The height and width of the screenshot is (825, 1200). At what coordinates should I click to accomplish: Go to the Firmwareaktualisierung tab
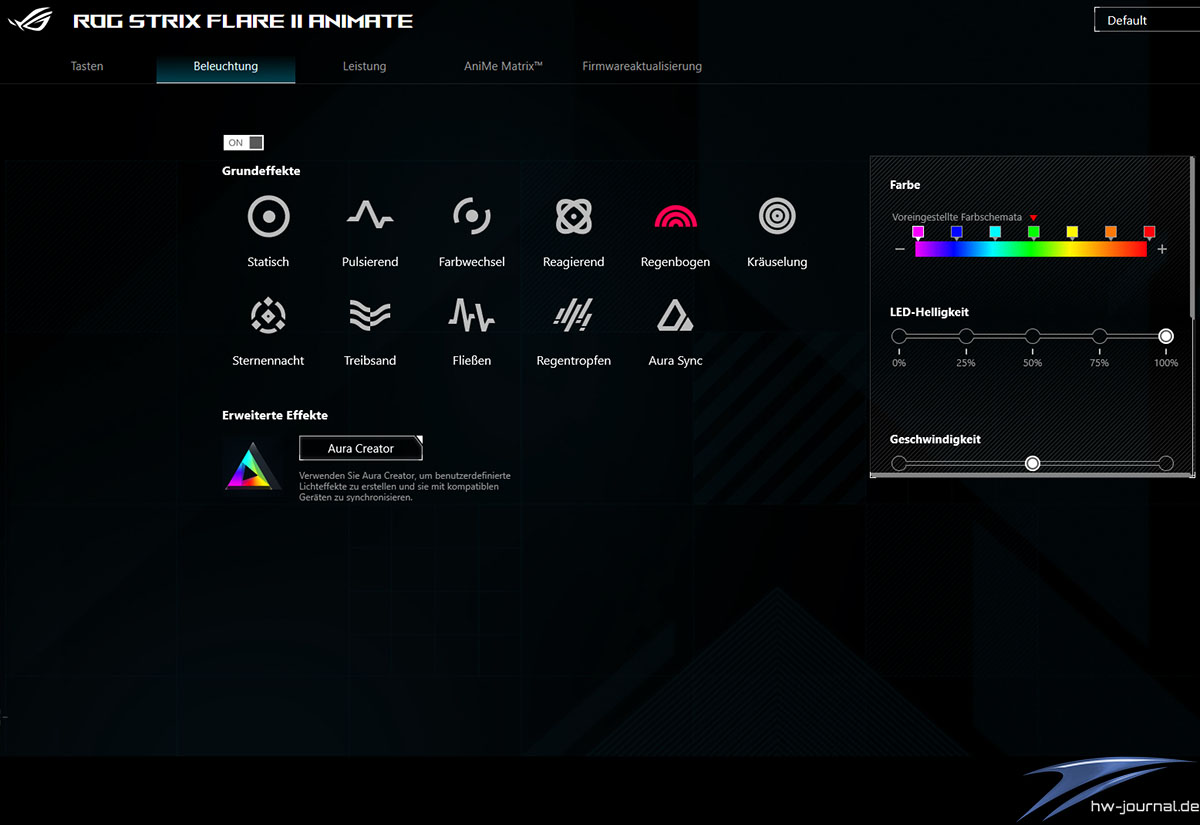[642, 66]
